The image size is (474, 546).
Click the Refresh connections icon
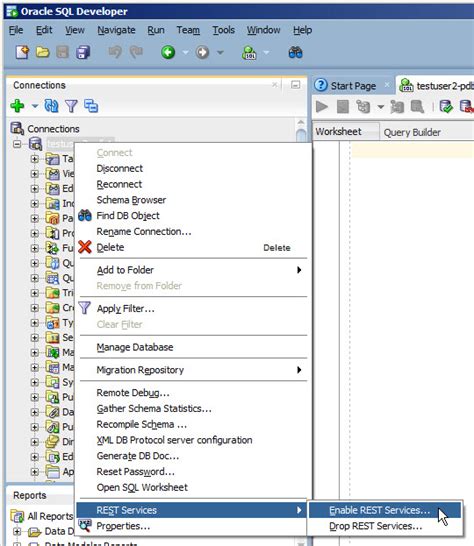(52, 106)
